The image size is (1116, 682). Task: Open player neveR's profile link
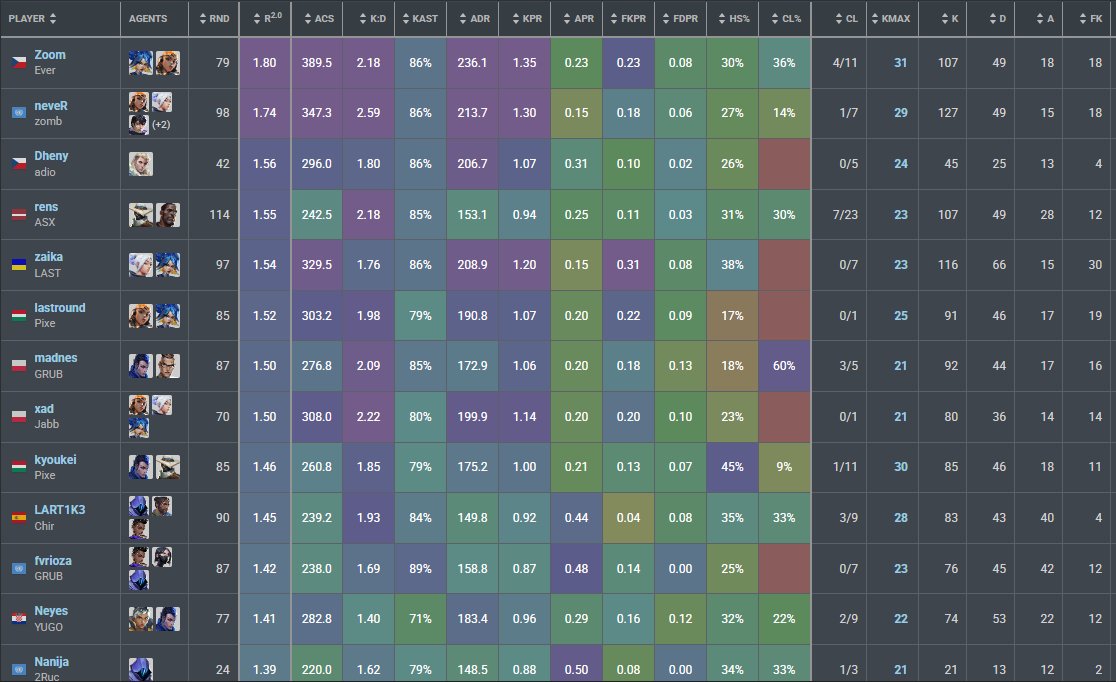pyautogui.click(x=51, y=106)
